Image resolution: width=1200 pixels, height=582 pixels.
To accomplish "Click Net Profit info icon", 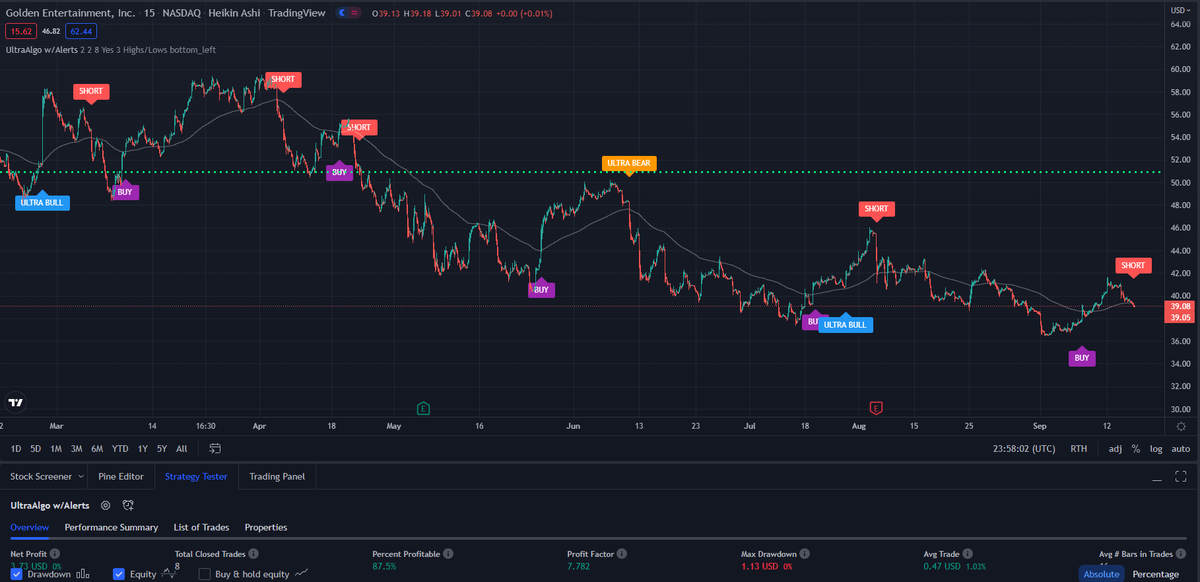I will (x=54, y=553).
